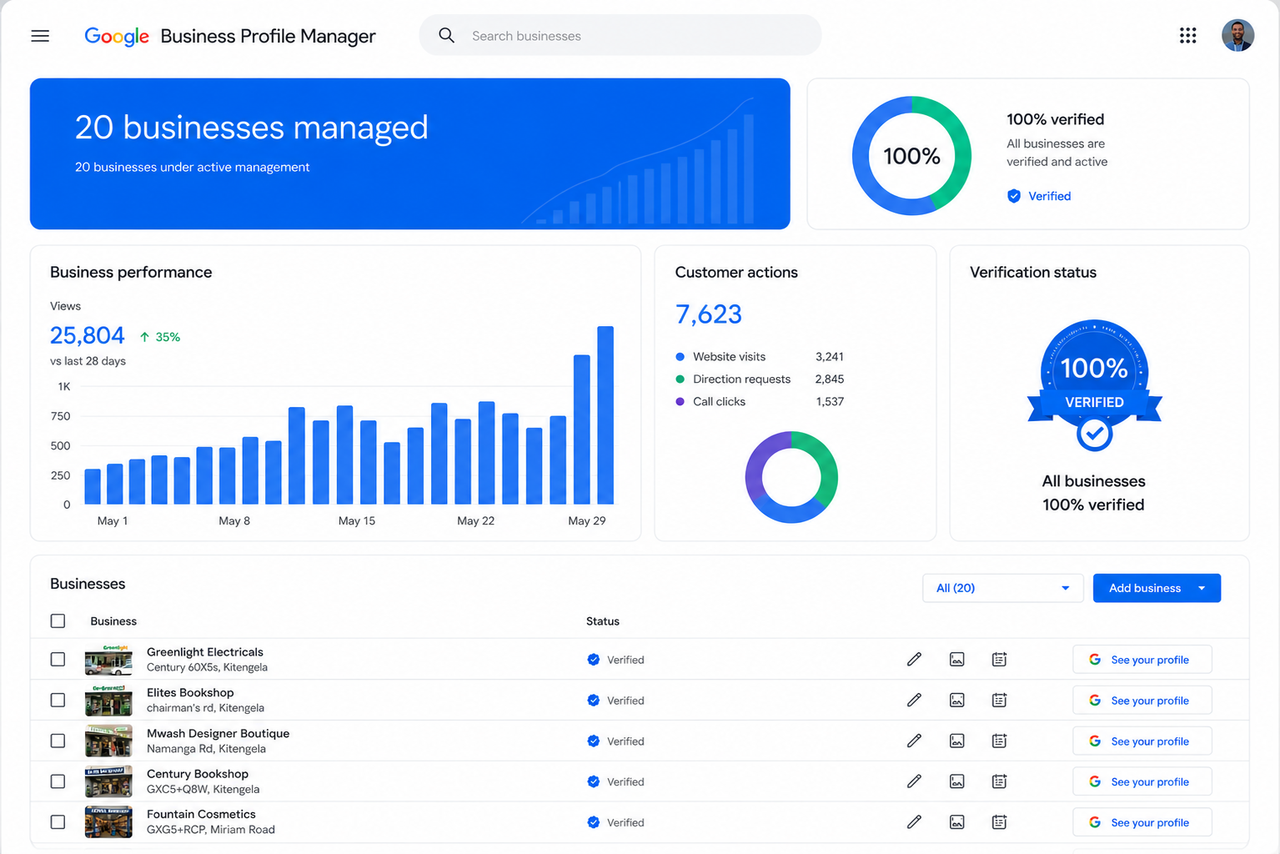Check the Elites Bookshop row checkbox

click(x=58, y=700)
